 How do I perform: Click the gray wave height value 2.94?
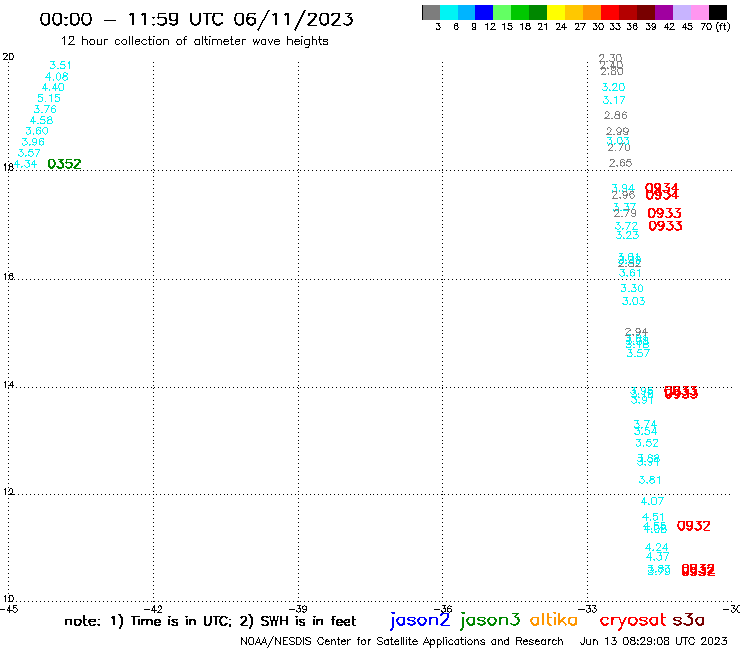[636, 332]
